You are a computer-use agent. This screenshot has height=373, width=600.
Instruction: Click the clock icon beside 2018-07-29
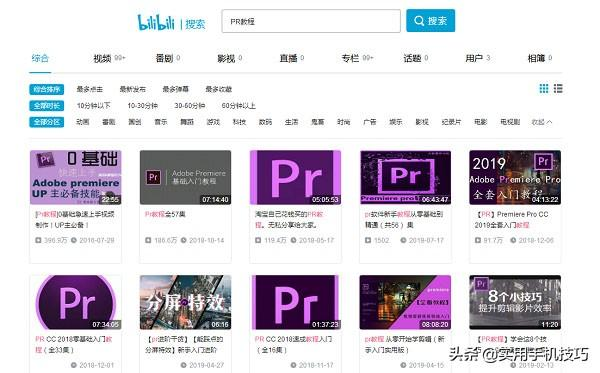click(x=74, y=240)
